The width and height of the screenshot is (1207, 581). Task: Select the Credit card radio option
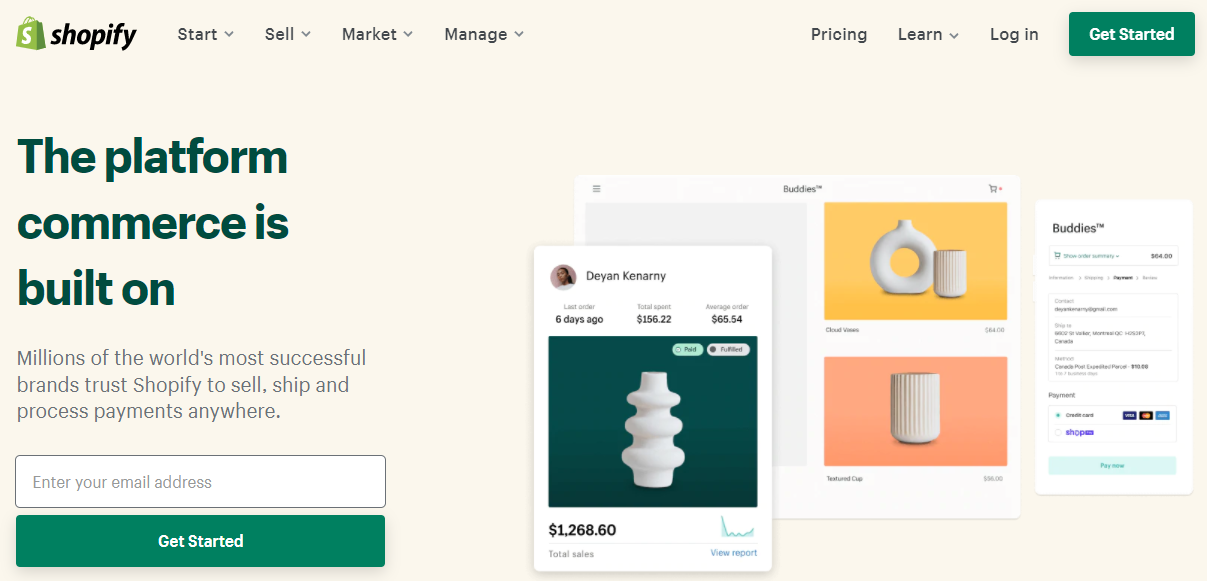1058,414
